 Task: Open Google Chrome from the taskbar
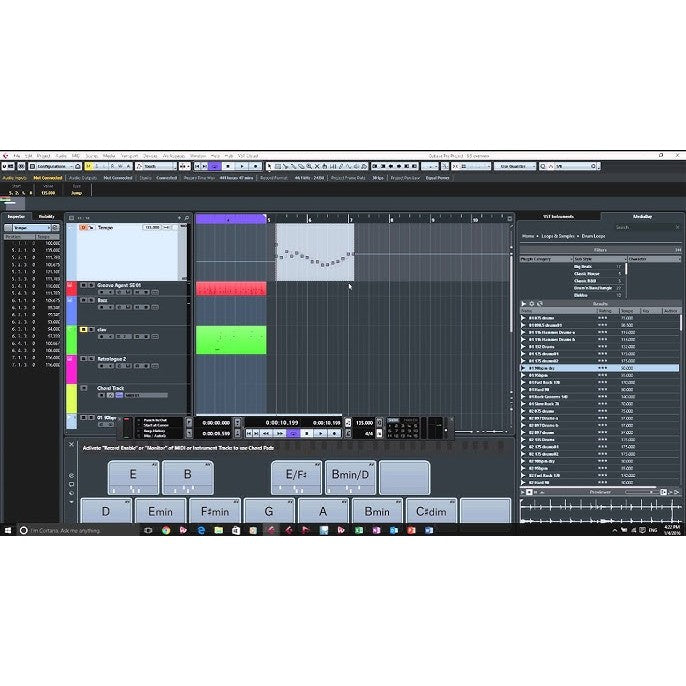[166, 530]
